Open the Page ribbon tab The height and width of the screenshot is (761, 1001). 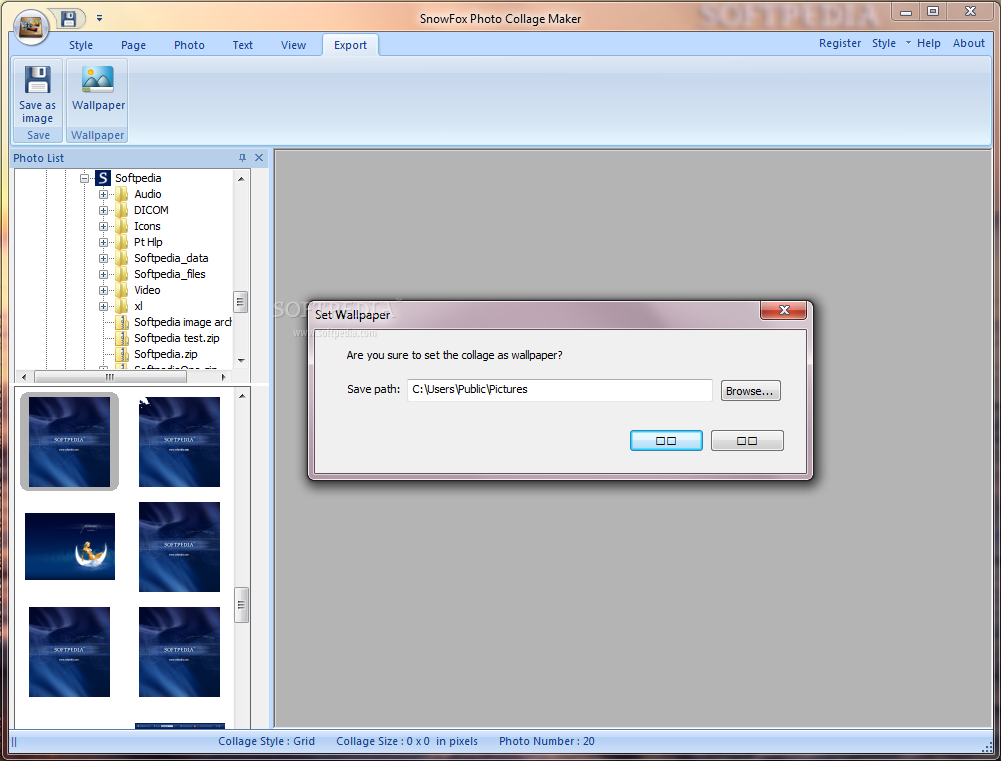pos(133,45)
